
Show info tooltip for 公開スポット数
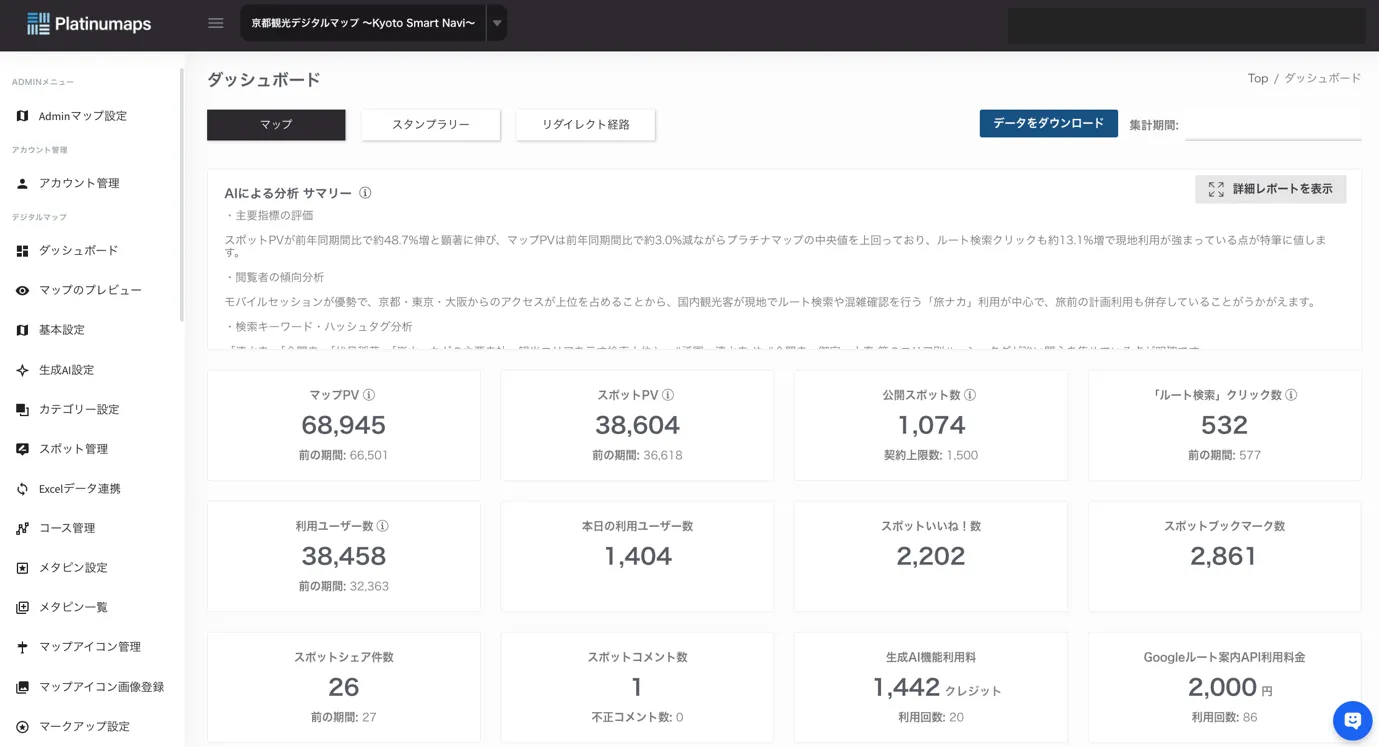[970, 395]
